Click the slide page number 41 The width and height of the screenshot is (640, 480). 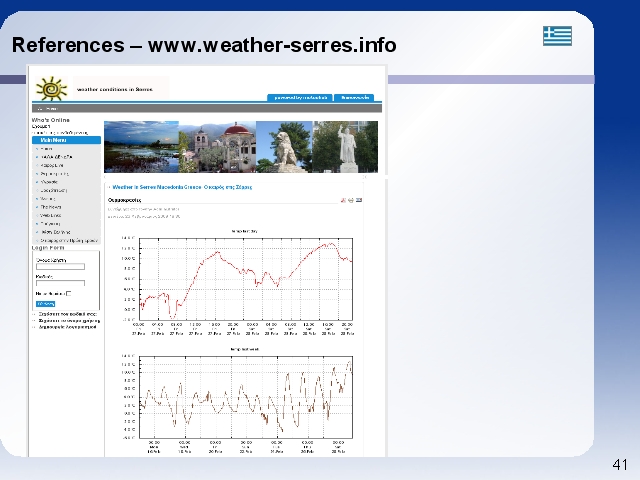[x=620, y=464]
